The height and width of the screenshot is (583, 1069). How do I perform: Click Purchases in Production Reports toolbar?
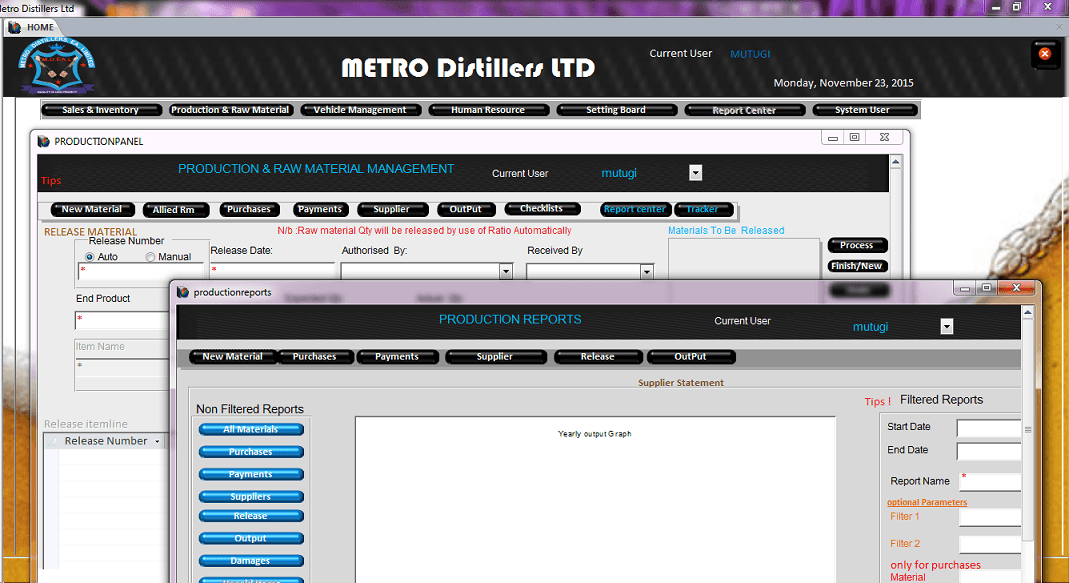(x=315, y=357)
